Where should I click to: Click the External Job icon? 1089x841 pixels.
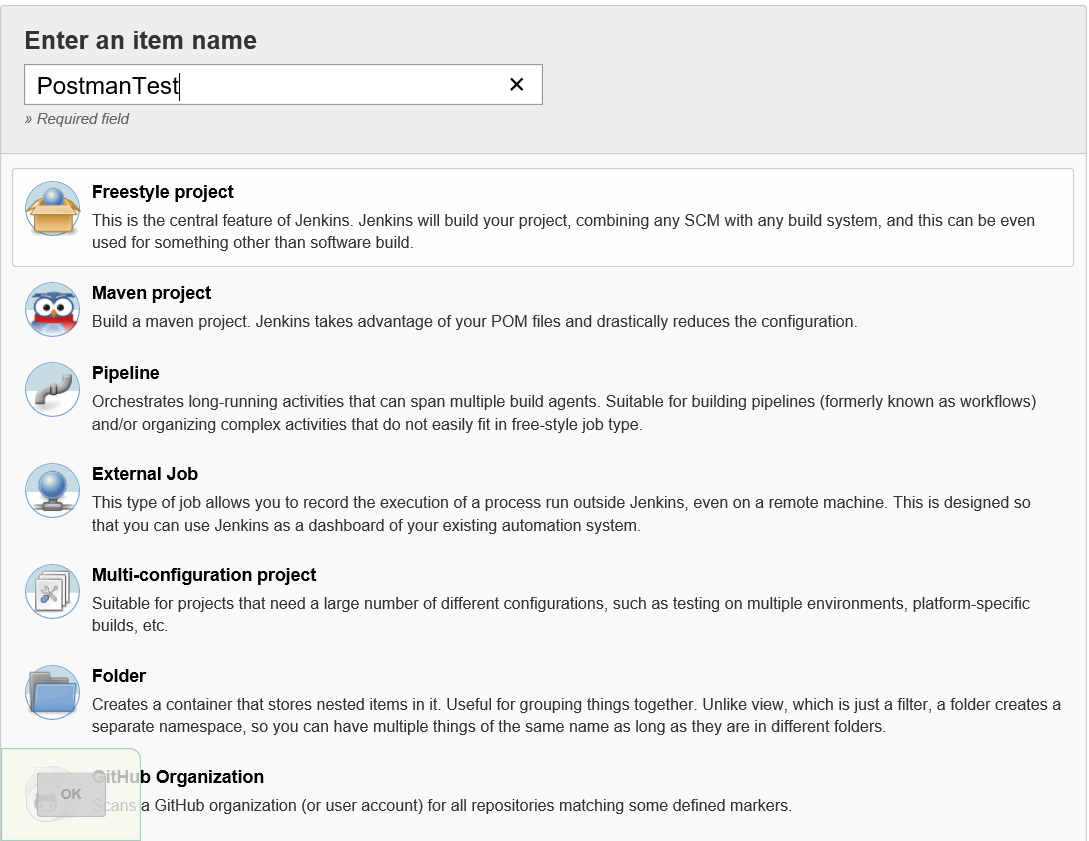pos(52,490)
